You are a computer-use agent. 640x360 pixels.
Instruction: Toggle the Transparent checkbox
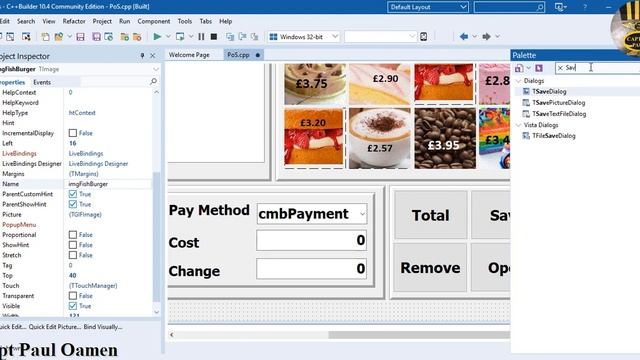tap(73, 296)
